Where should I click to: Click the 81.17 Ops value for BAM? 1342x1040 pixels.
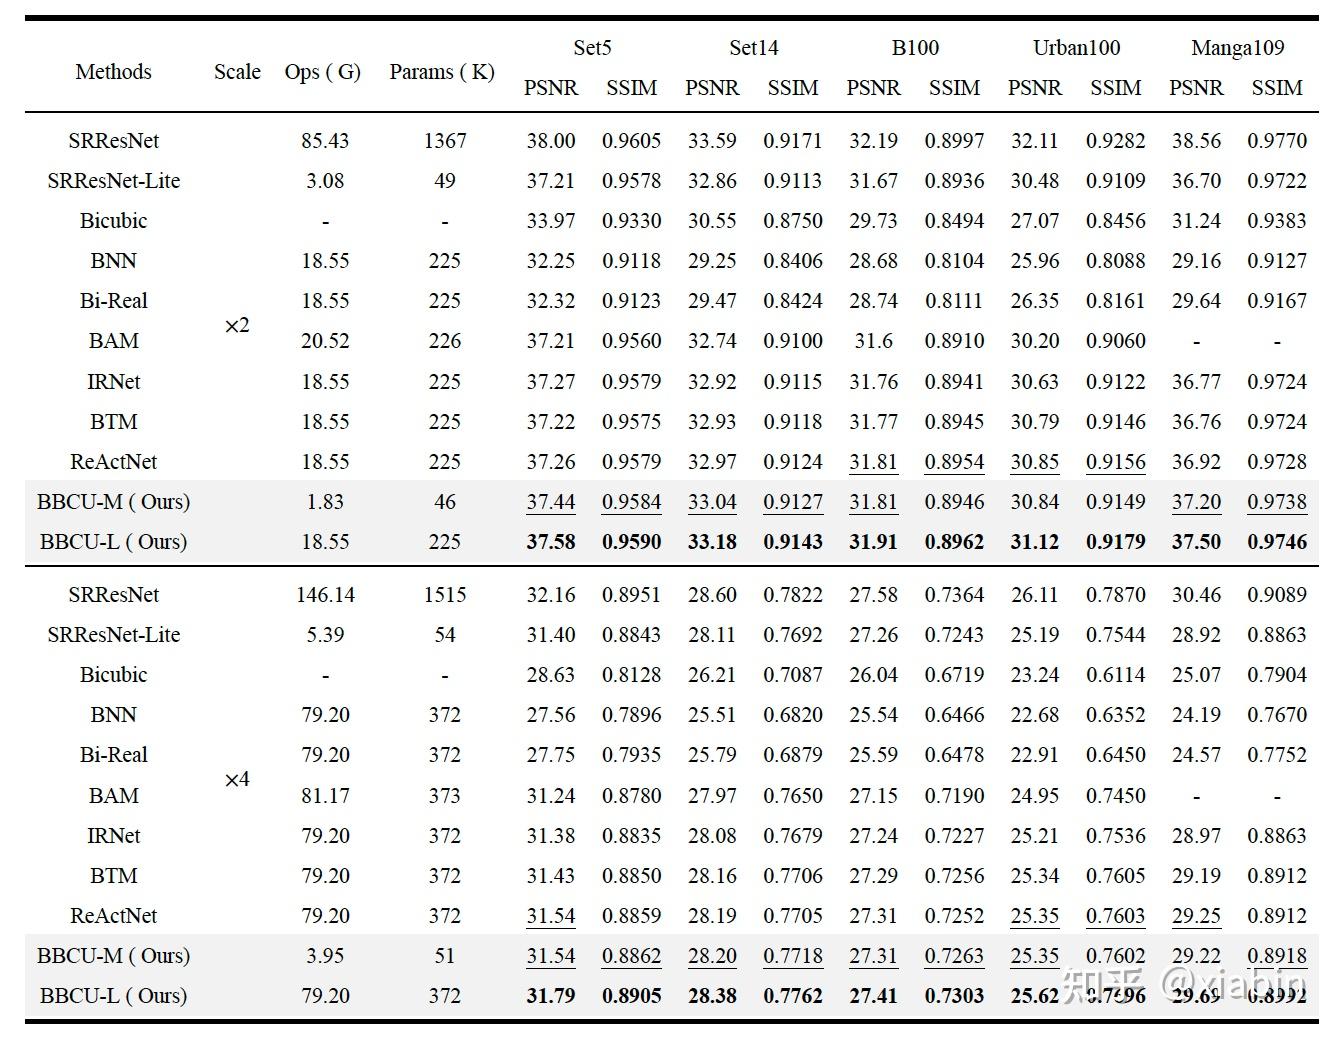point(325,796)
